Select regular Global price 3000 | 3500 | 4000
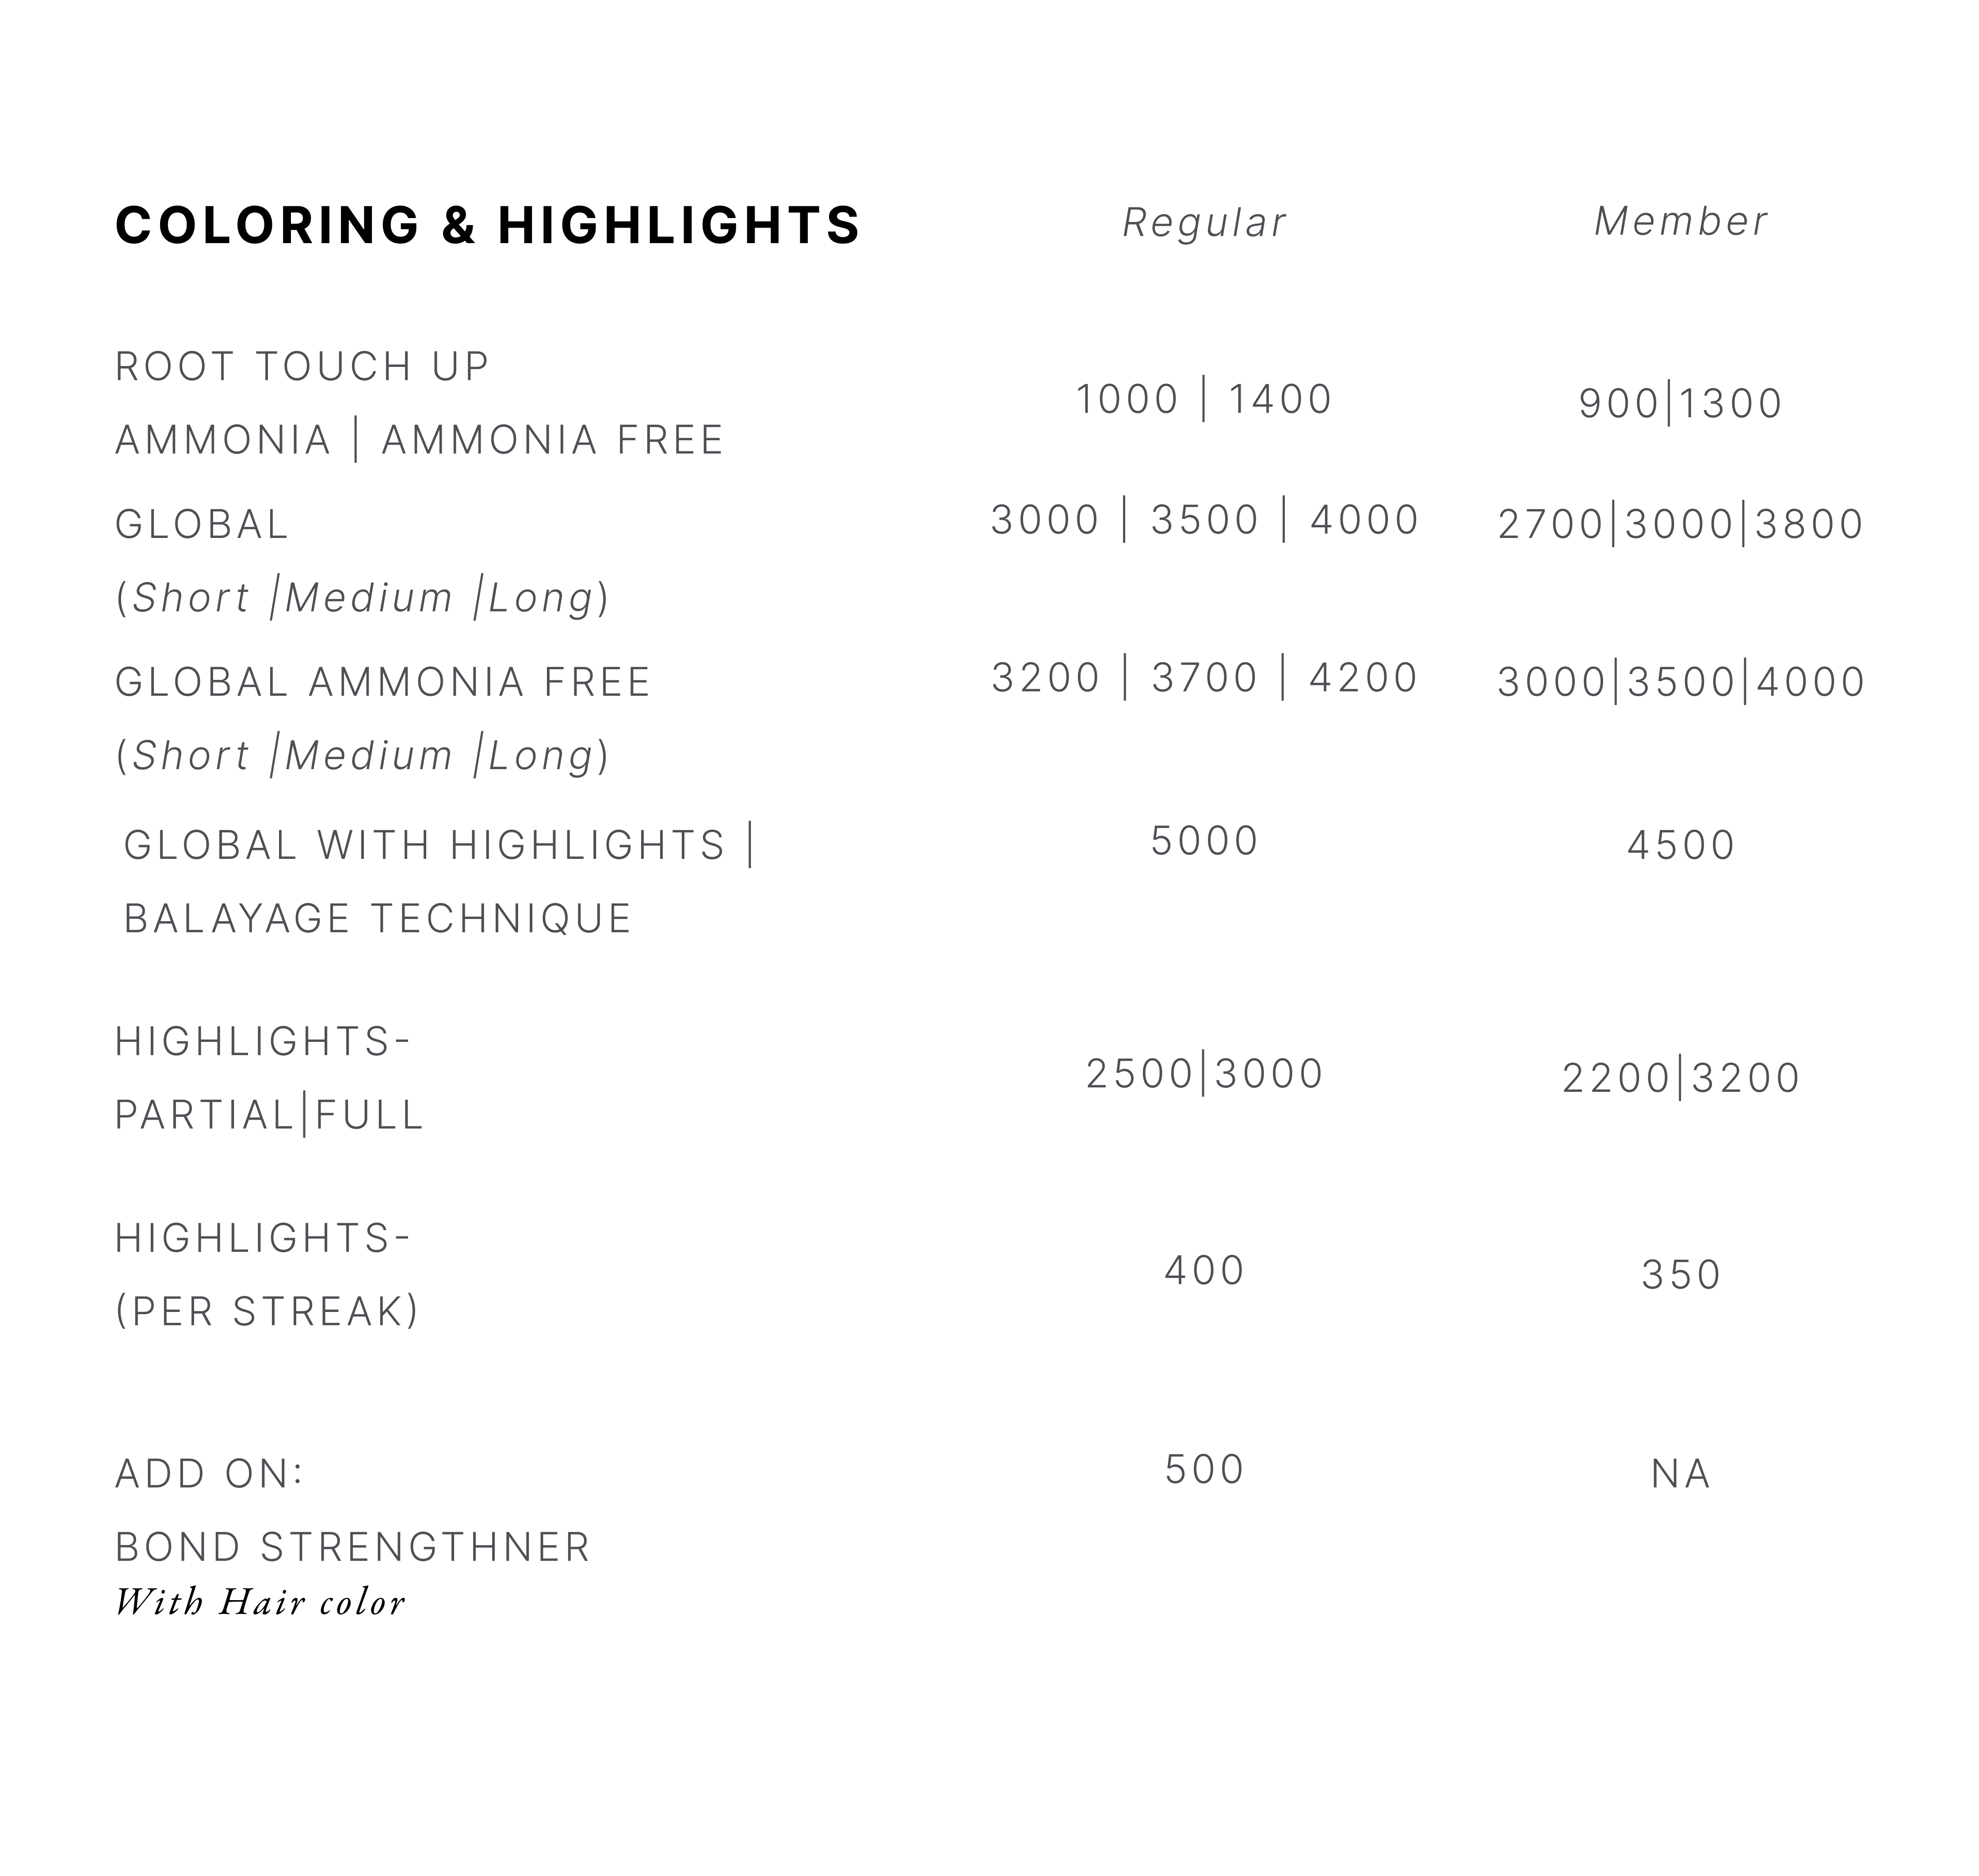 (x=1204, y=520)
